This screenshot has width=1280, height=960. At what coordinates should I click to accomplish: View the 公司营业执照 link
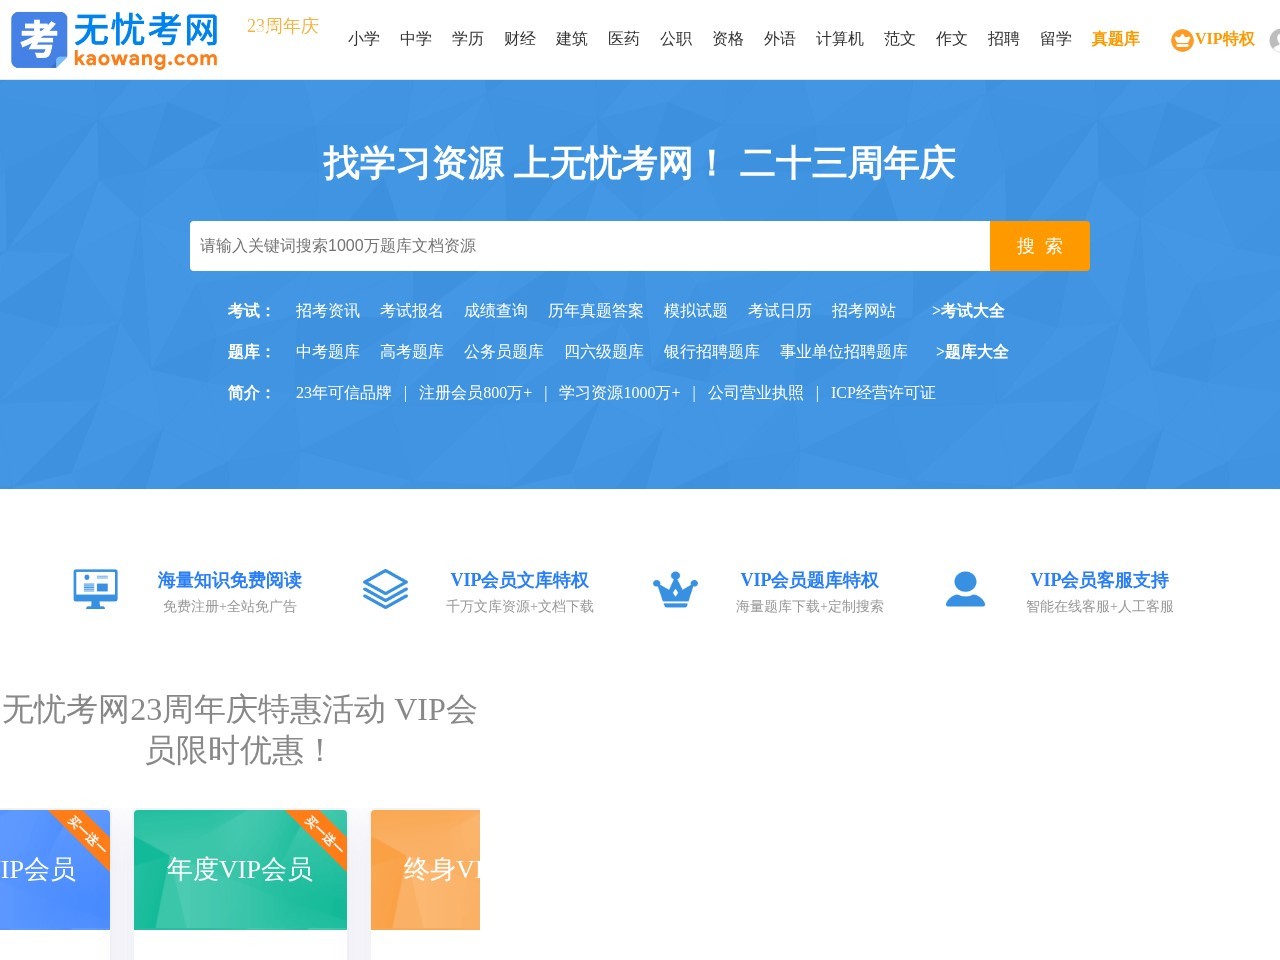(755, 392)
